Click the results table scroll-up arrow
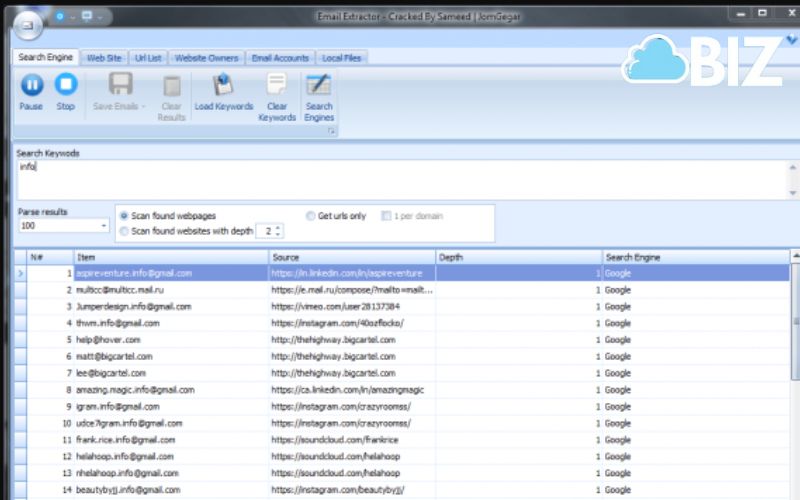The width and height of the screenshot is (800, 500). pyautogui.click(x=795, y=256)
